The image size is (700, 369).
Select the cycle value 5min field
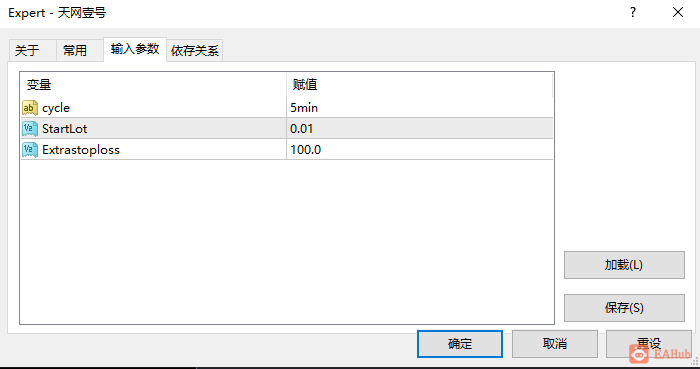420,108
